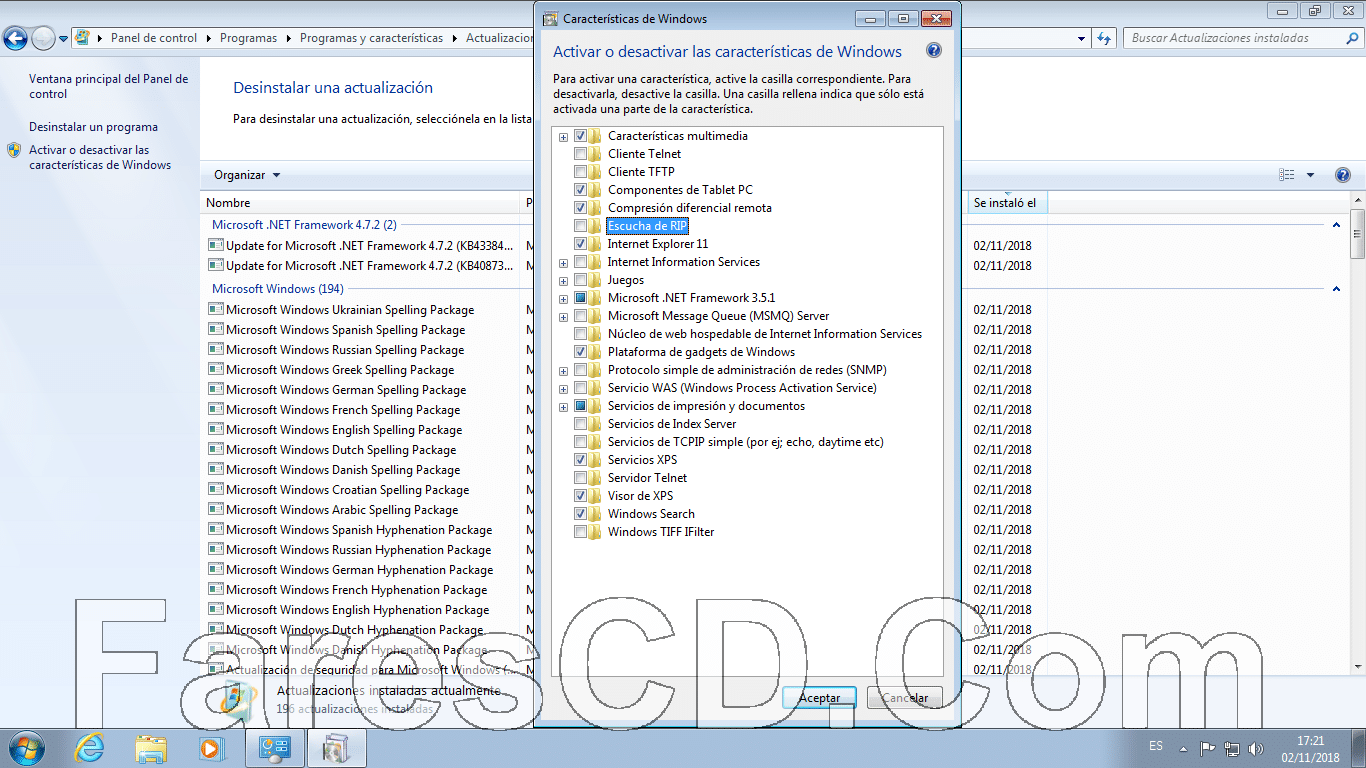Image resolution: width=1366 pixels, height=768 pixels.
Task: Click the Windows Features taskbar button
Action: [337, 748]
